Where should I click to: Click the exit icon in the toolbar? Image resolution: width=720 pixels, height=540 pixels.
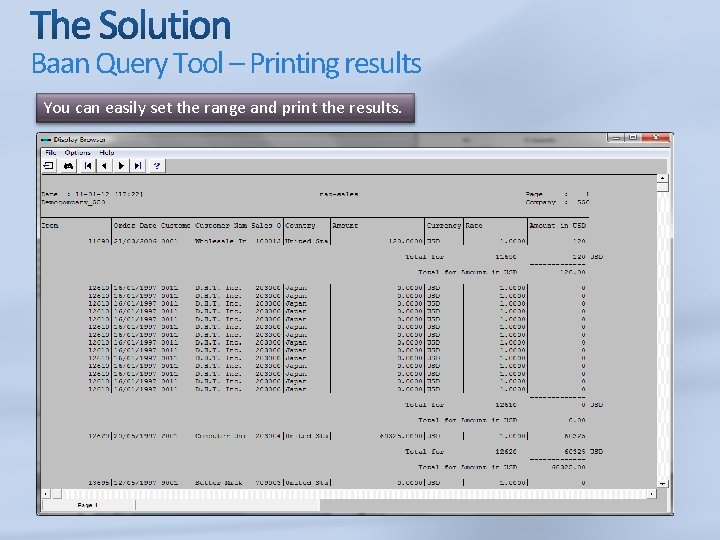(49, 166)
